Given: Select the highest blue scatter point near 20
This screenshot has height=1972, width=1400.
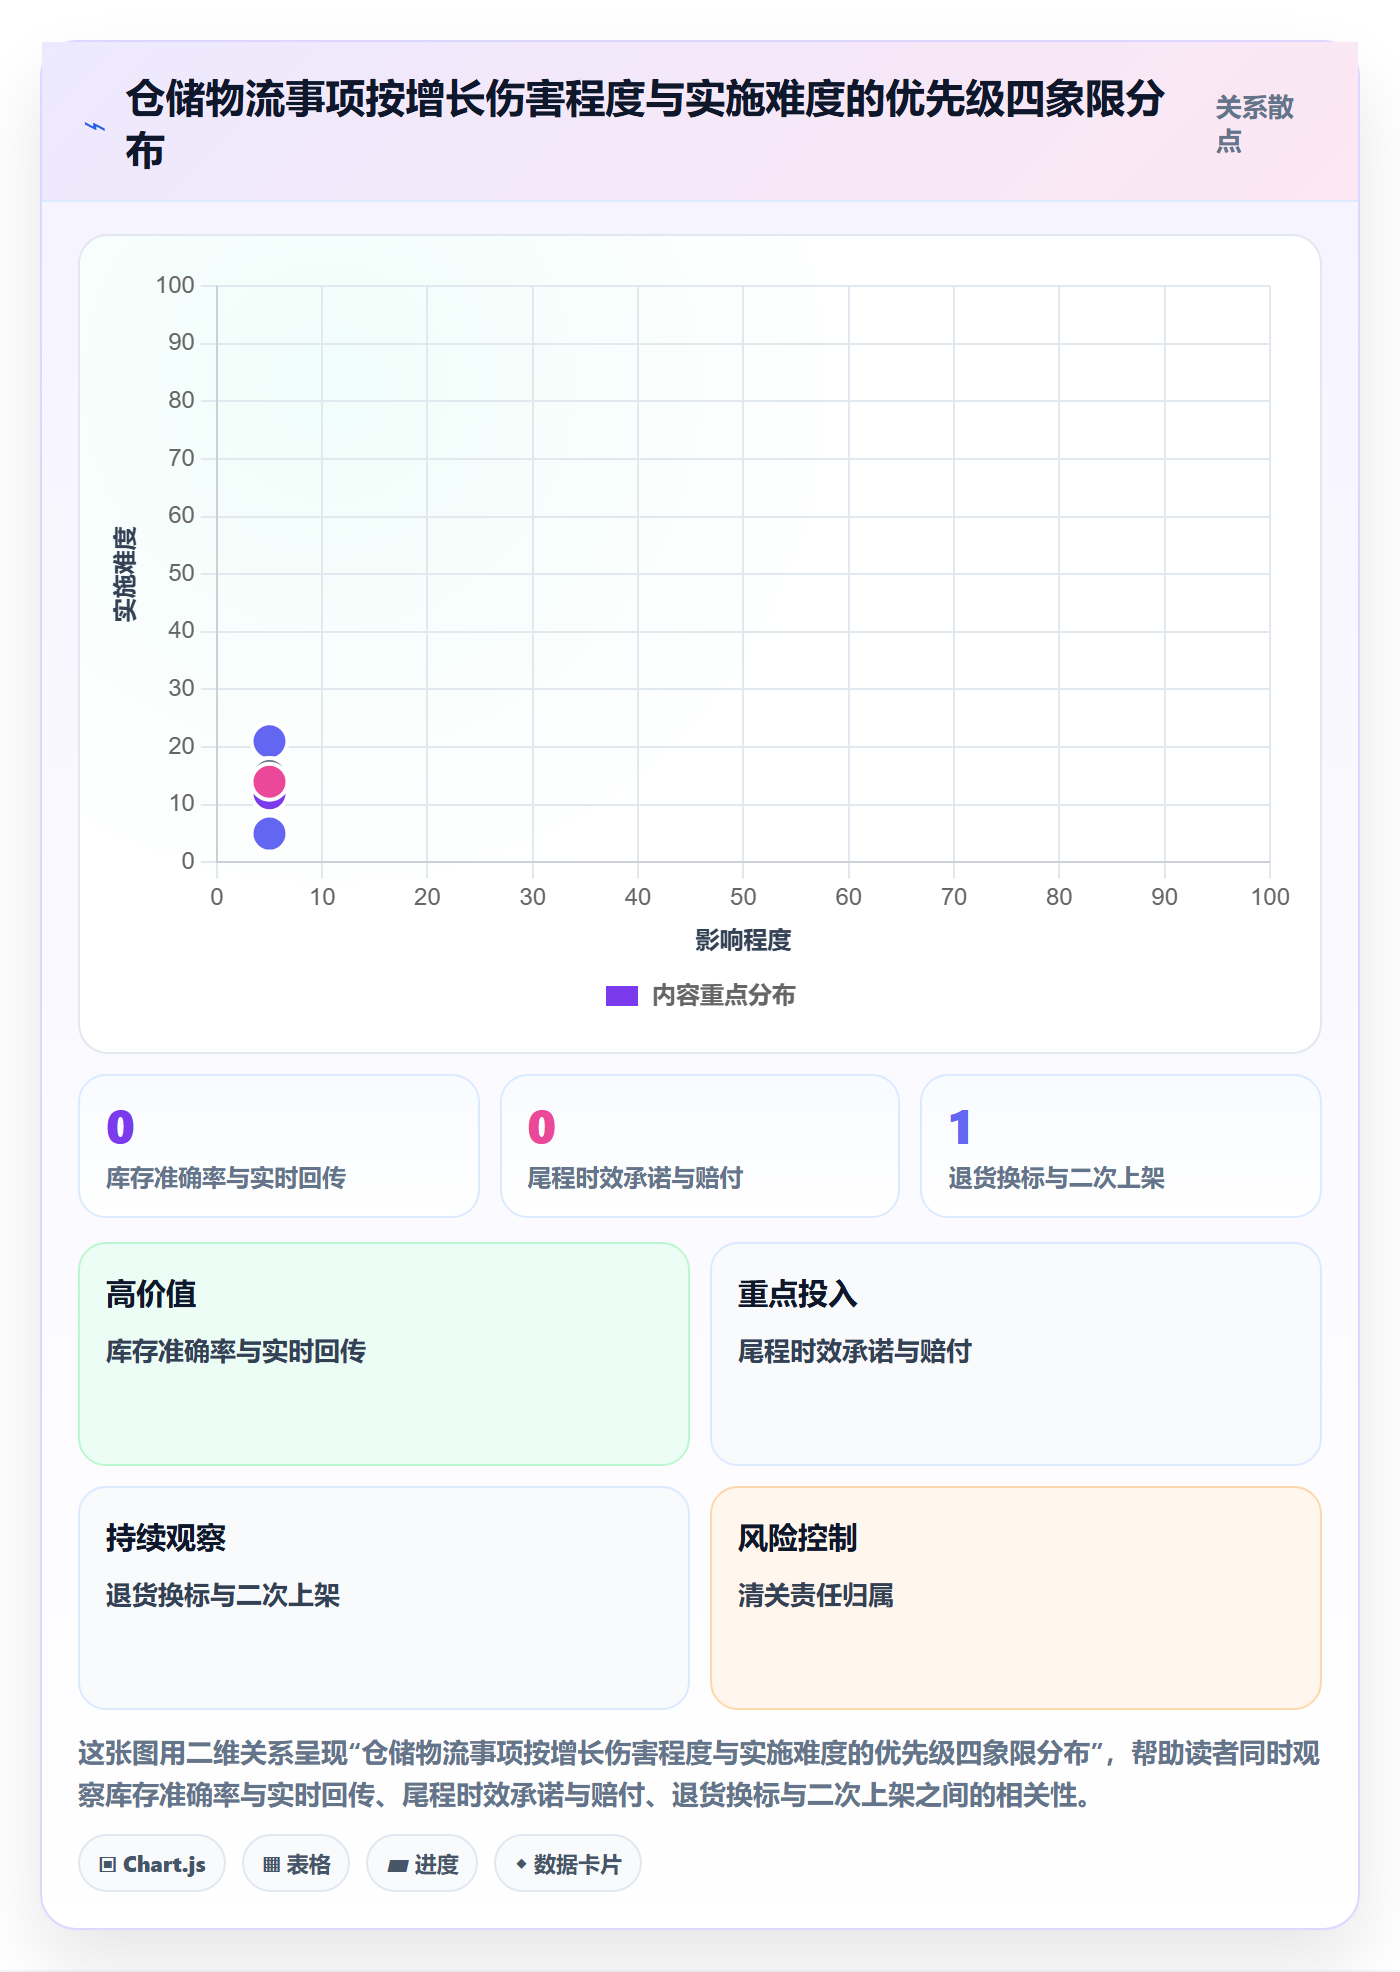Looking at the screenshot, I should tap(269, 741).
